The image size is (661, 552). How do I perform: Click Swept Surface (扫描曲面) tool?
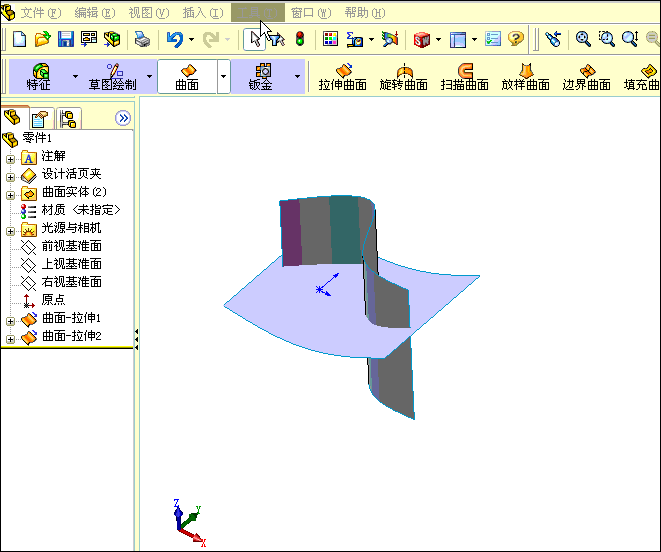(465, 76)
